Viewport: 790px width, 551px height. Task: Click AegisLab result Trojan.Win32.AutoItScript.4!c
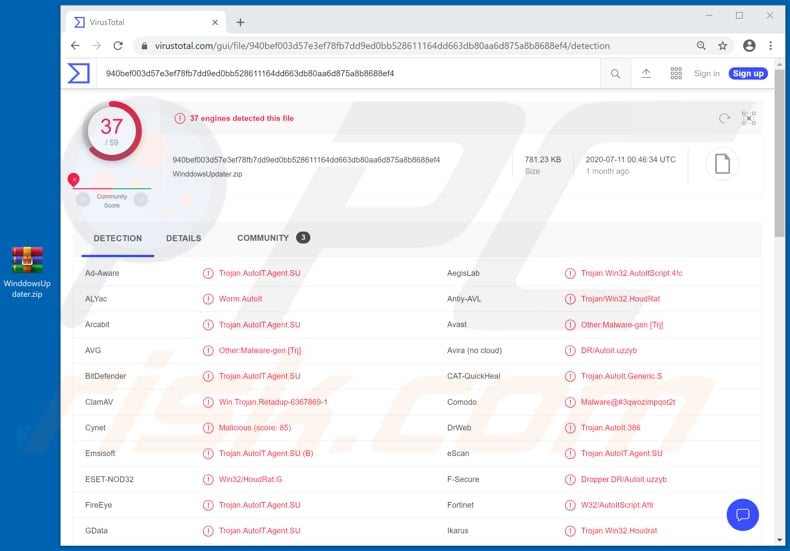631,273
